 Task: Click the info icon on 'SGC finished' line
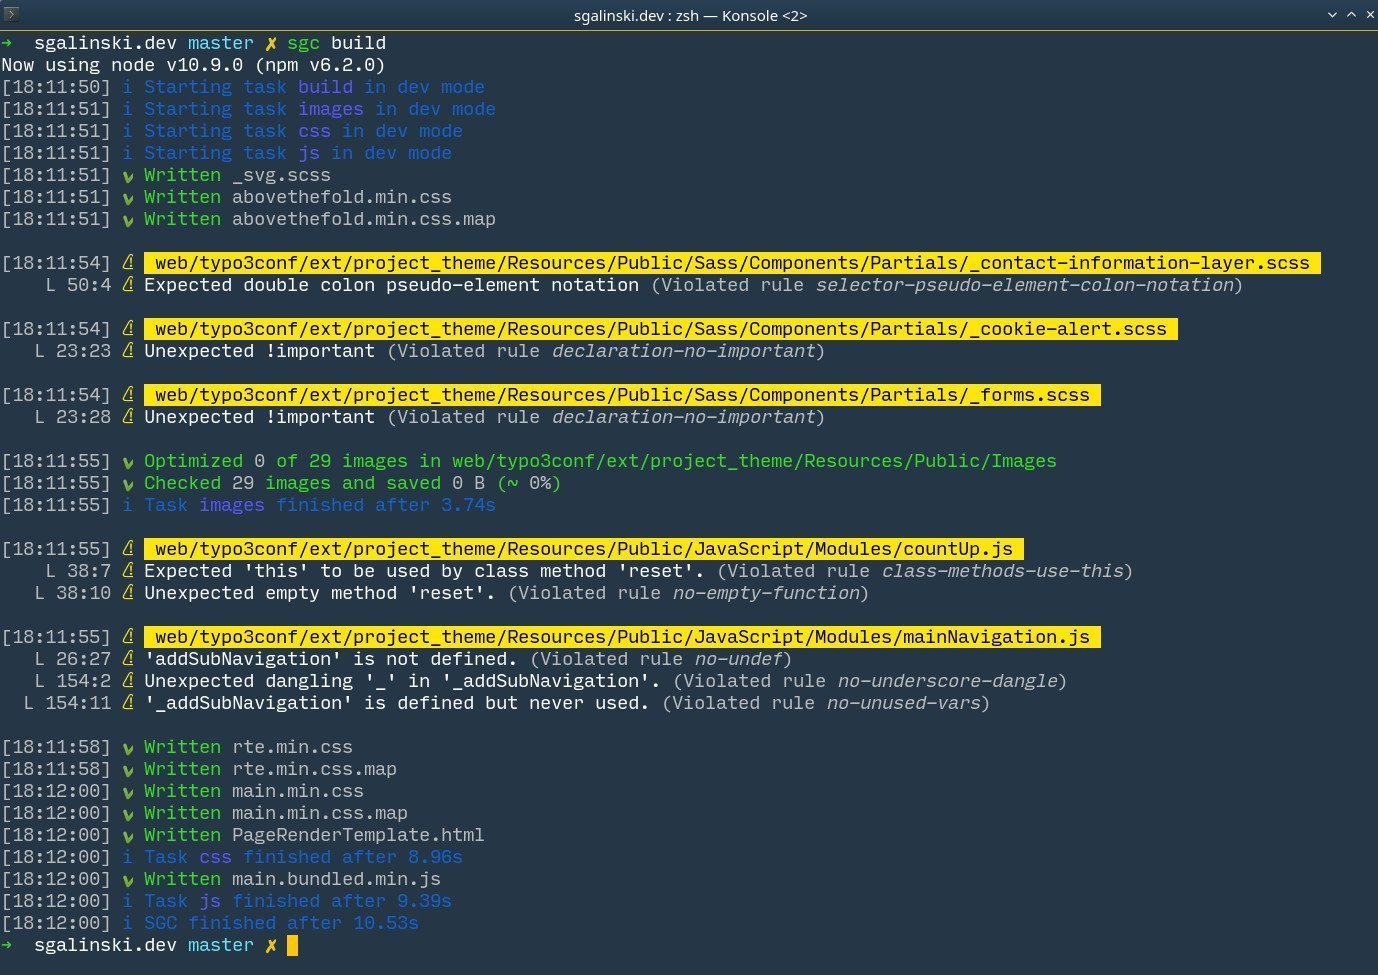pyautogui.click(x=127, y=923)
